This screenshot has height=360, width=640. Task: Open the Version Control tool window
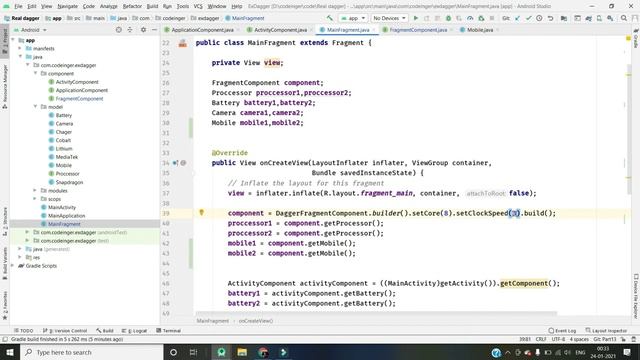[x=65, y=330]
